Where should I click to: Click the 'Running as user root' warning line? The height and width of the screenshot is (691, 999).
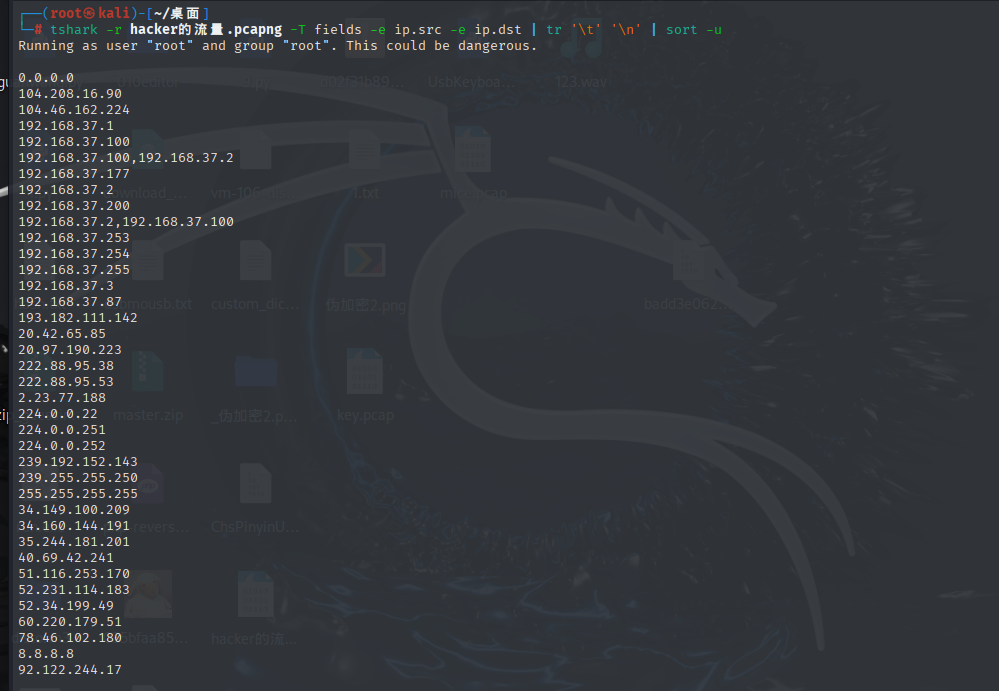tap(277, 45)
